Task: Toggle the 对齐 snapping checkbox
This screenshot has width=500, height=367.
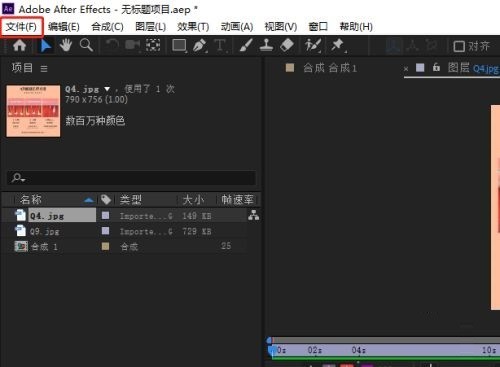Action: click(x=459, y=46)
